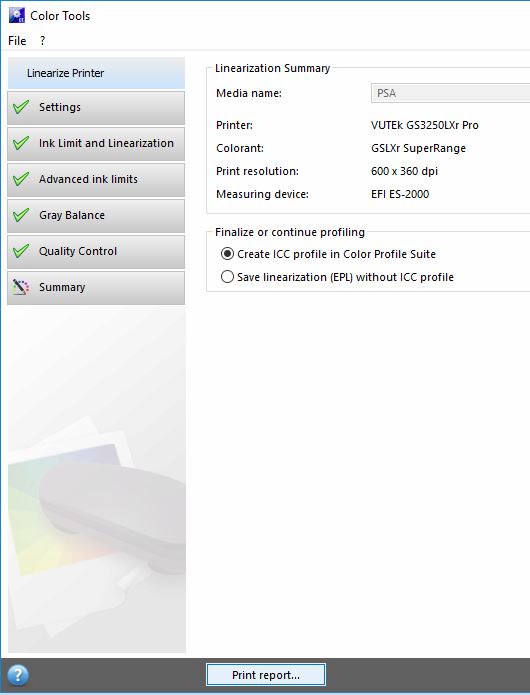The image size is (530, 695).
Task: Click the Summary step palette icon
Action: pyautogui.click(x=21, y=287)
